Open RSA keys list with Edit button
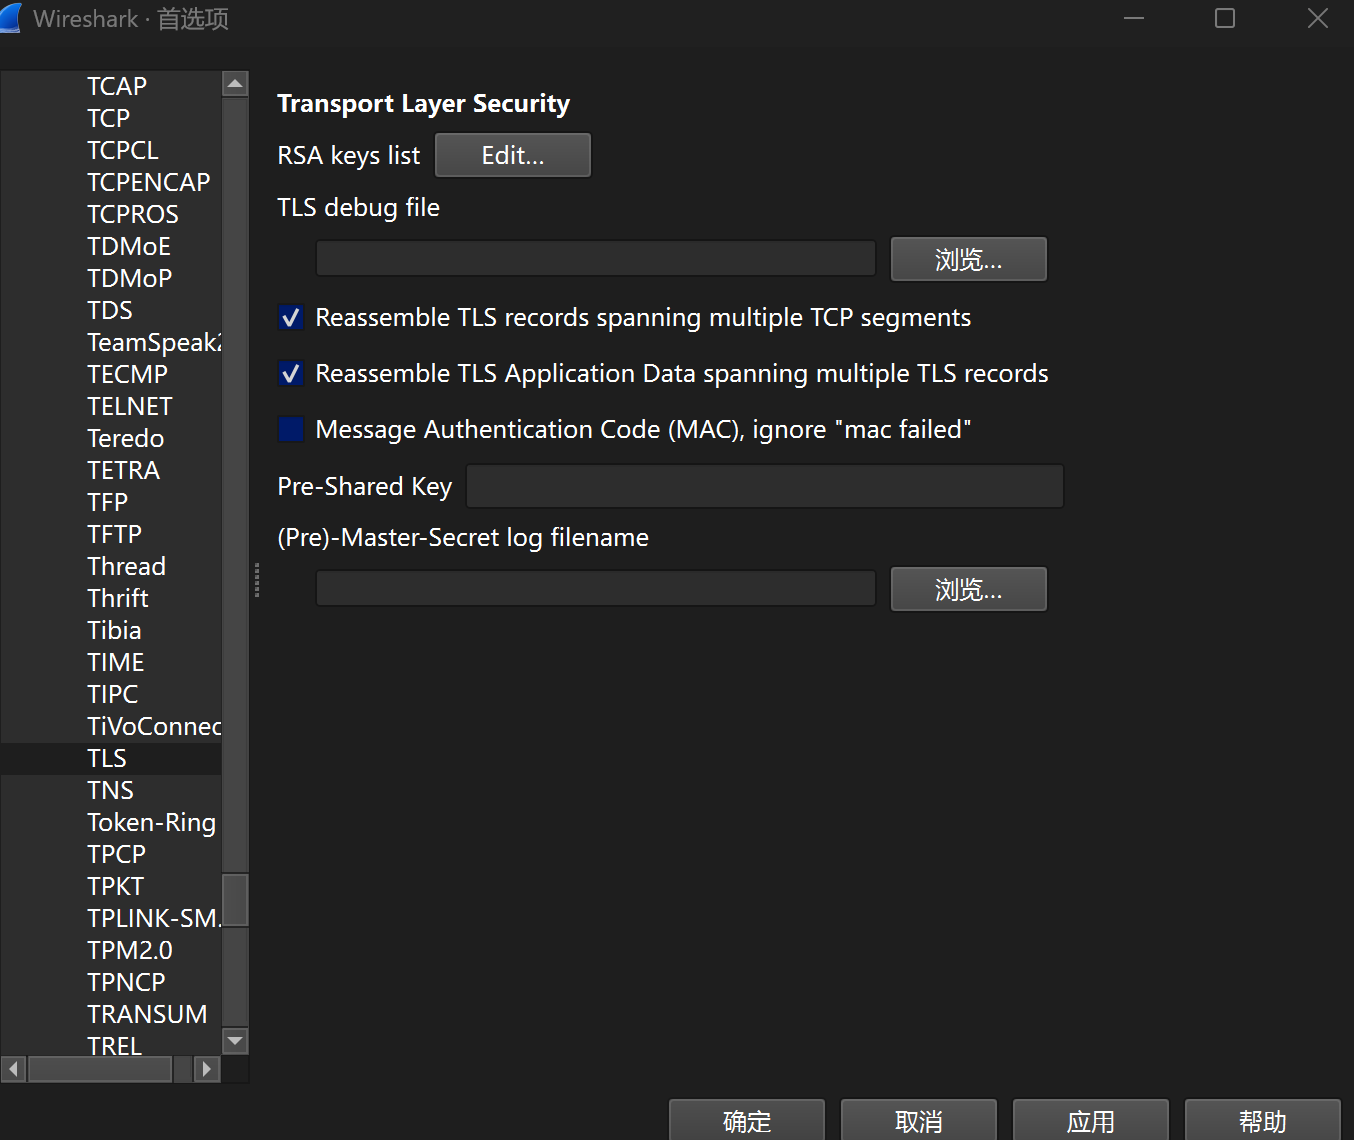Viewport: 1354px width, 1140px height. click(512, 155)
